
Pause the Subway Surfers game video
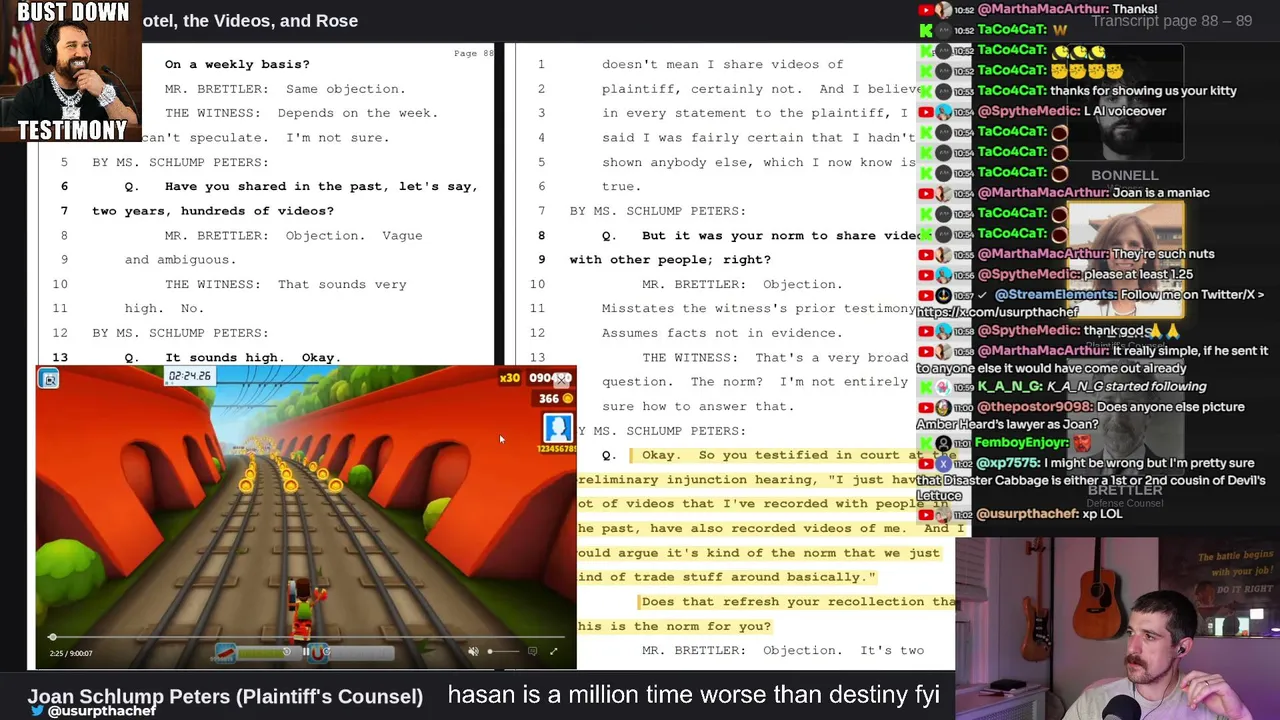click(x=306, y=652)
